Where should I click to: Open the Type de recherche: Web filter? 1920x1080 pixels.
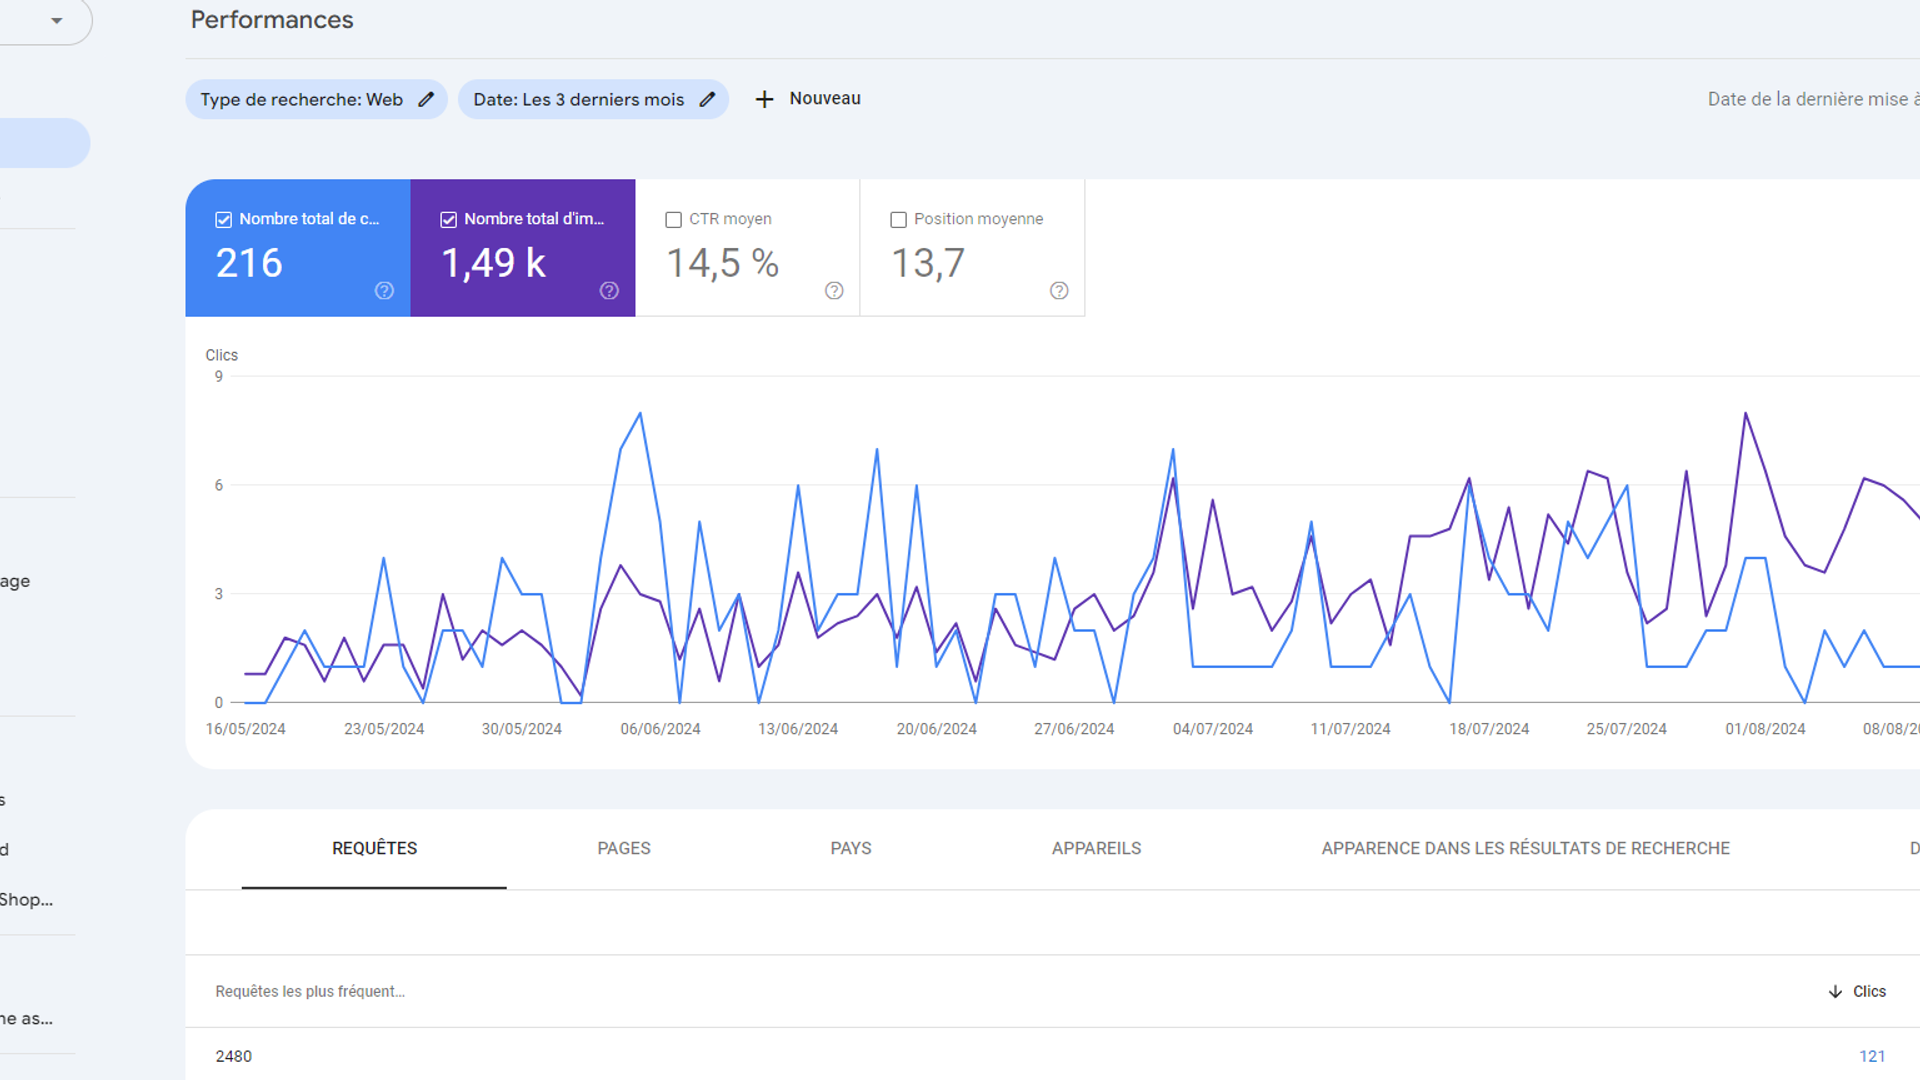pos(300,99)
